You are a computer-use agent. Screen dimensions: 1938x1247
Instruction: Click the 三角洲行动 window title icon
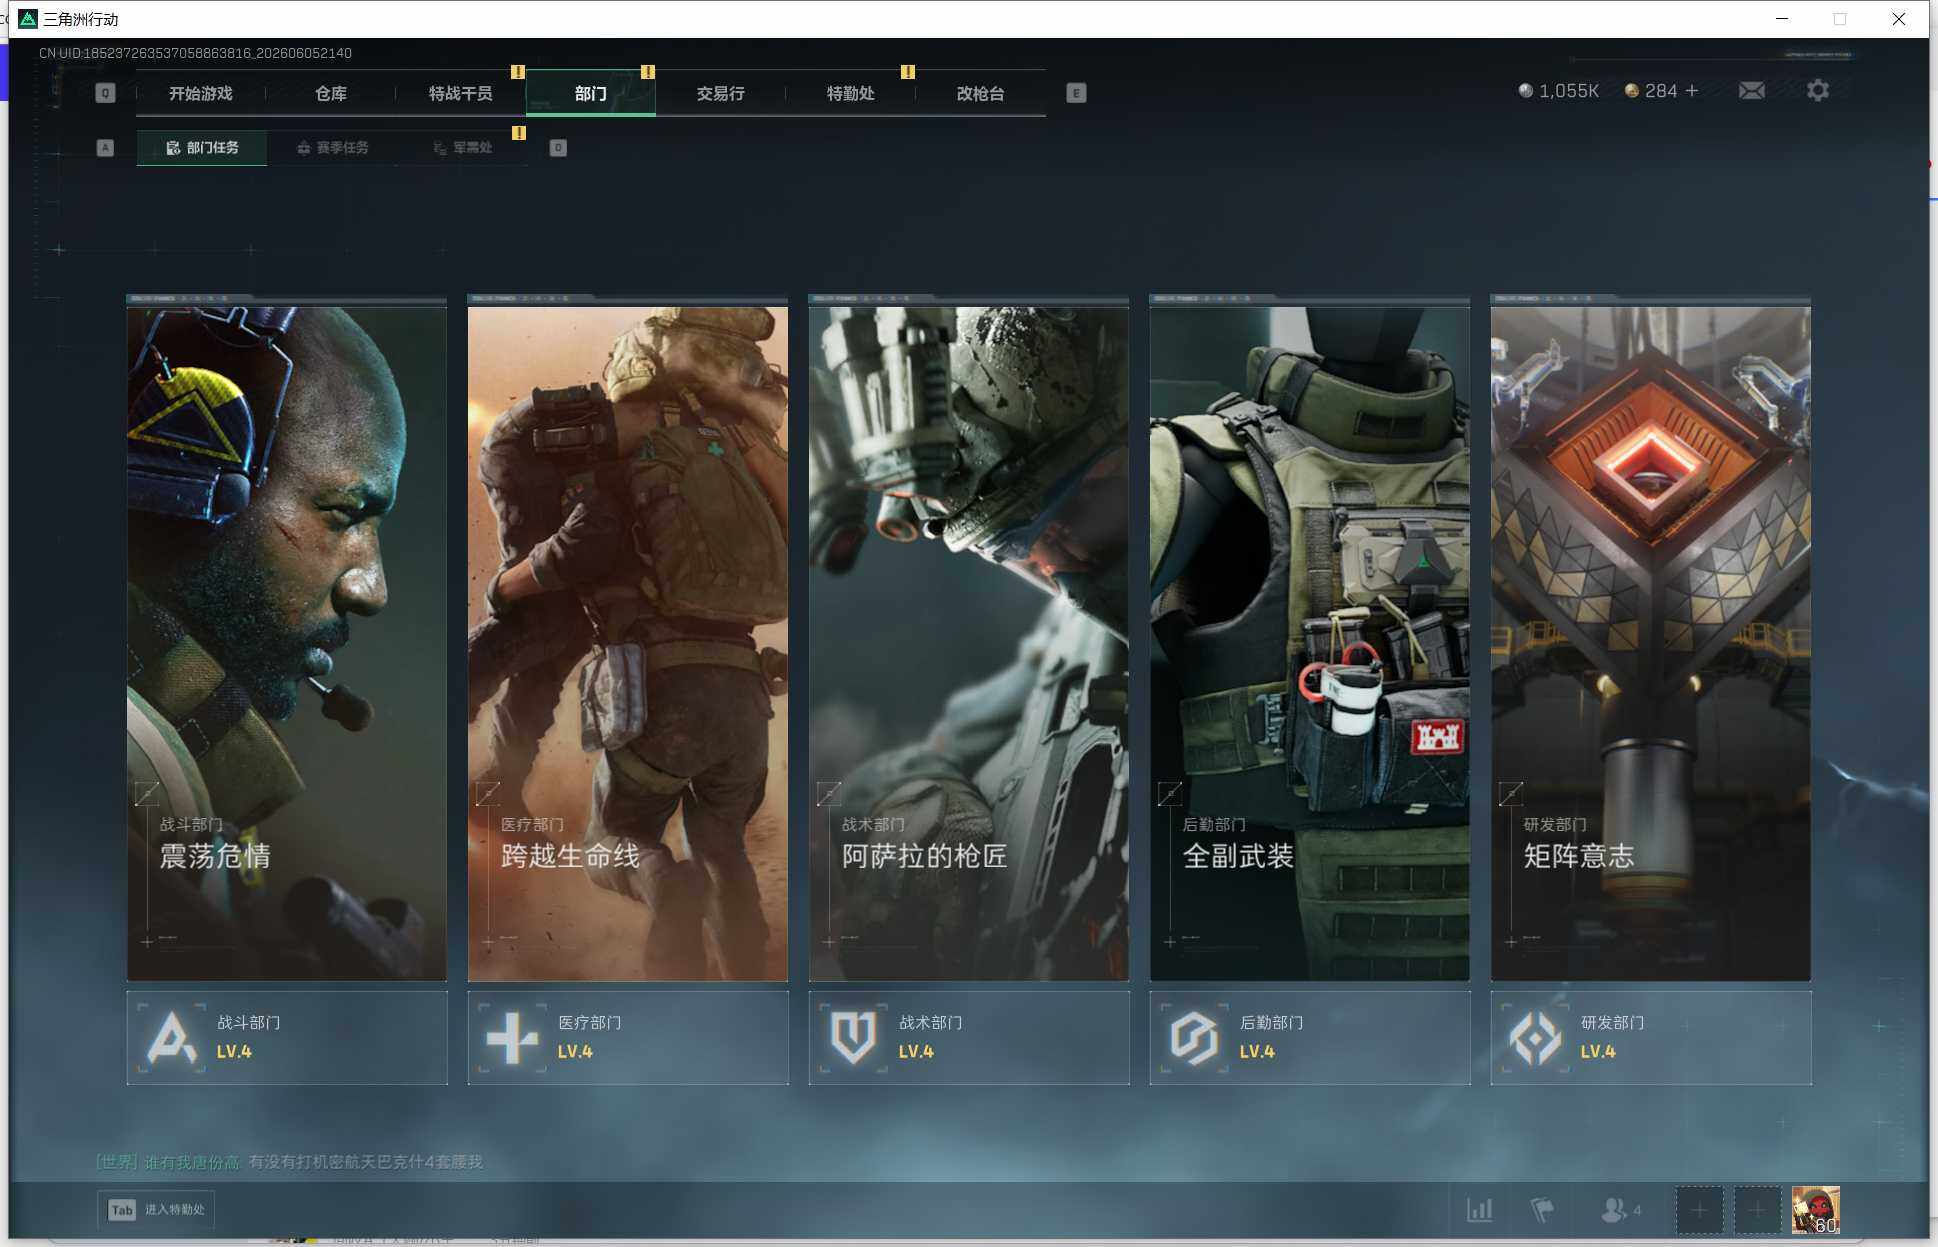(28, 19)
